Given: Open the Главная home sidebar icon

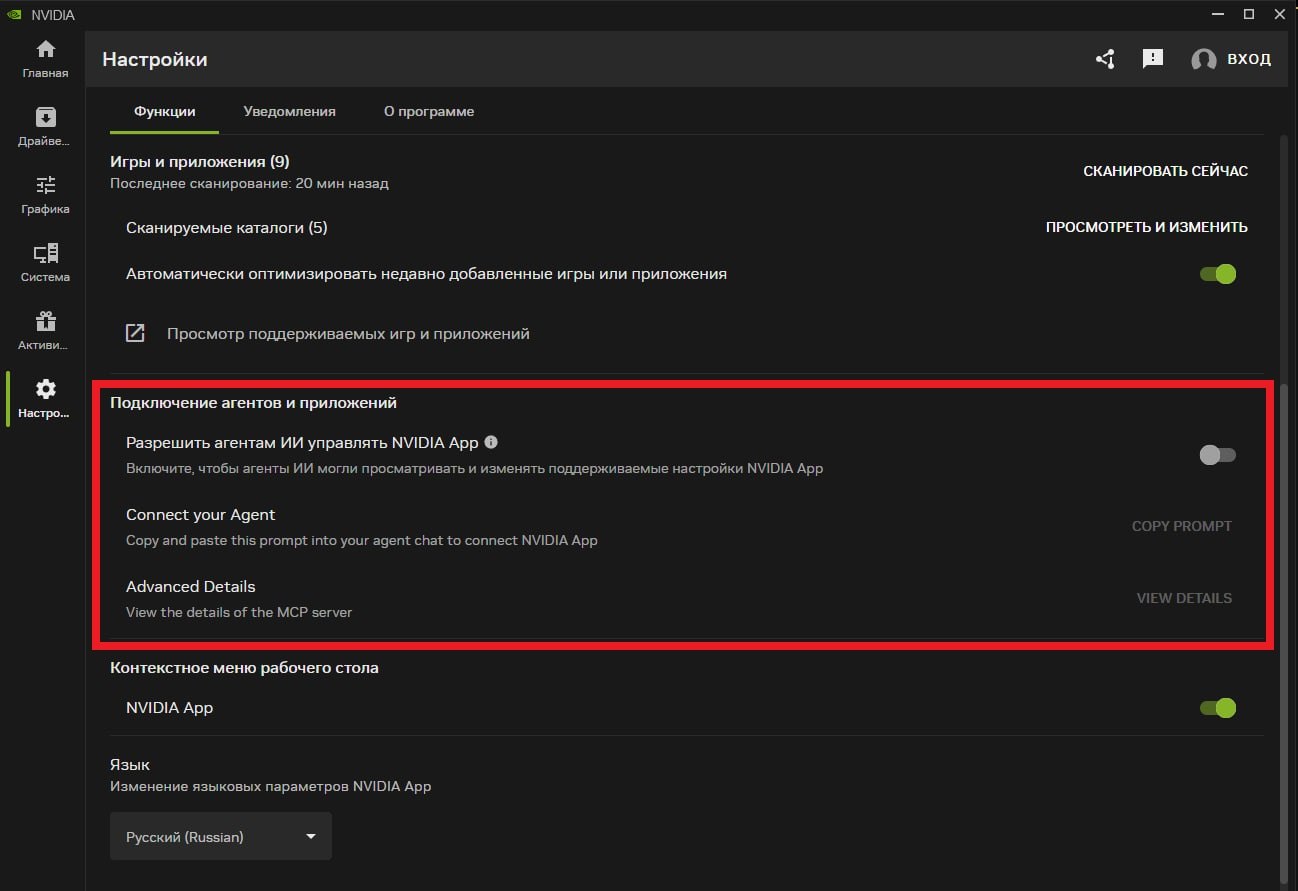Looking at the screenshot, I should [x=45, y=60].
